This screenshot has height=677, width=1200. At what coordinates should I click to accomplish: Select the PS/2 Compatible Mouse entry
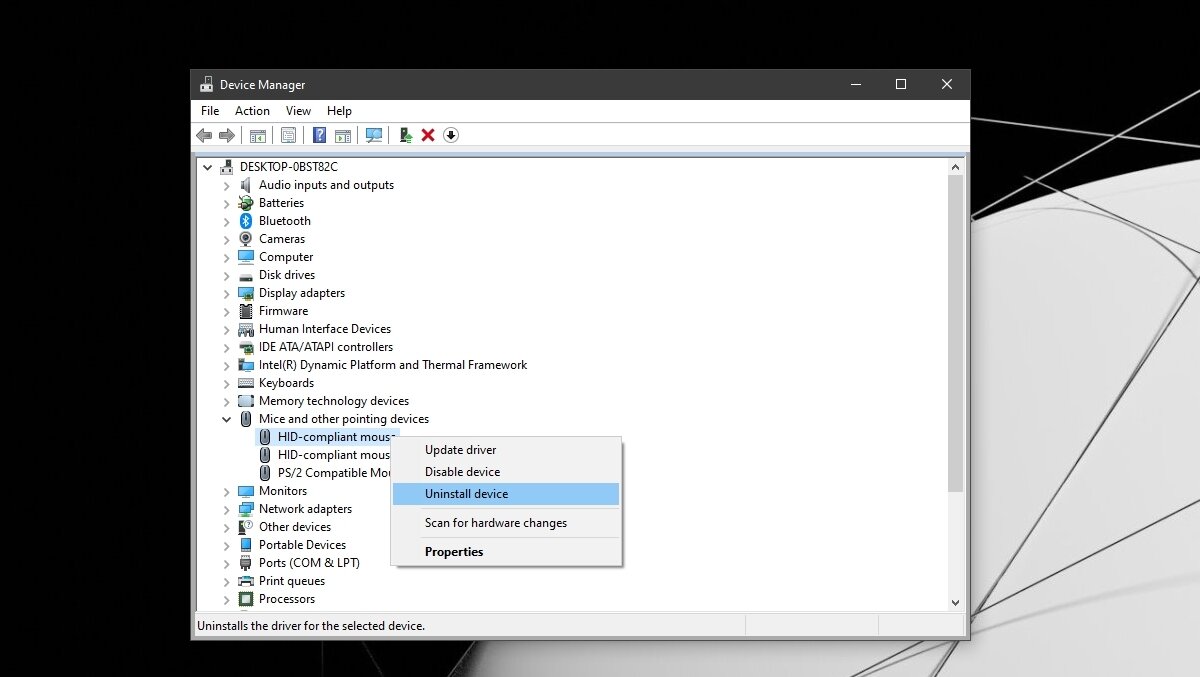pyautogui.click(x=330, y=473)
